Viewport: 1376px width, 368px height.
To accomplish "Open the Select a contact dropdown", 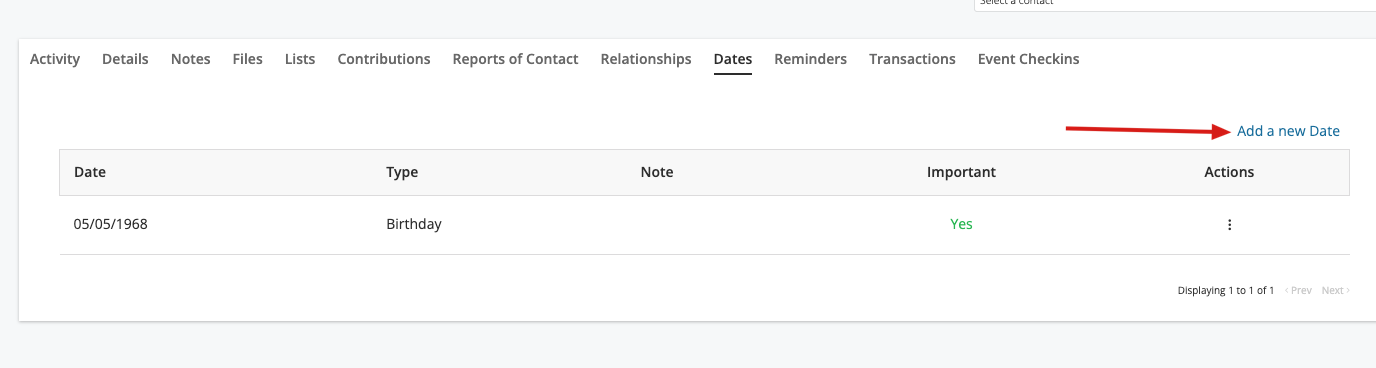I will point(1175,4).
